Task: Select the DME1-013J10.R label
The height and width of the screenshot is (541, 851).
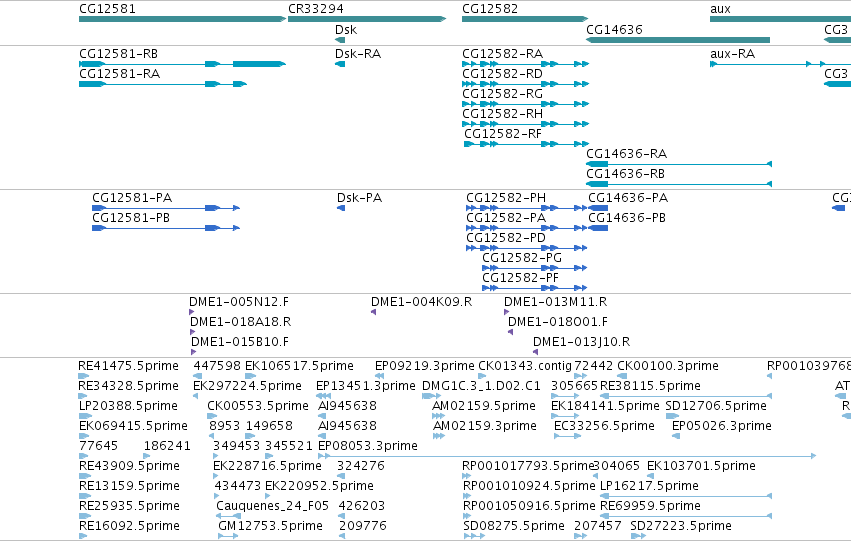Action: (x=581, y=342)
